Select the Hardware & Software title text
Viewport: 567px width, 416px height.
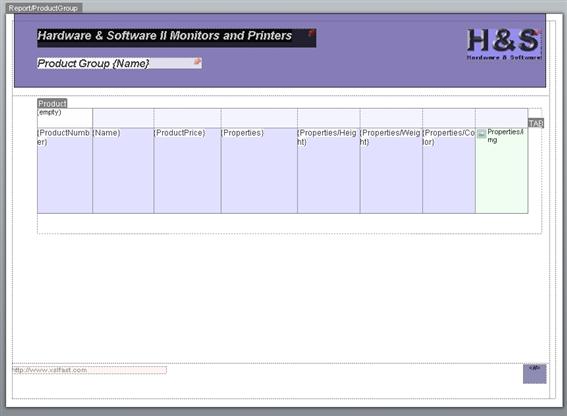pyautogui.click(x=165, y=35)
